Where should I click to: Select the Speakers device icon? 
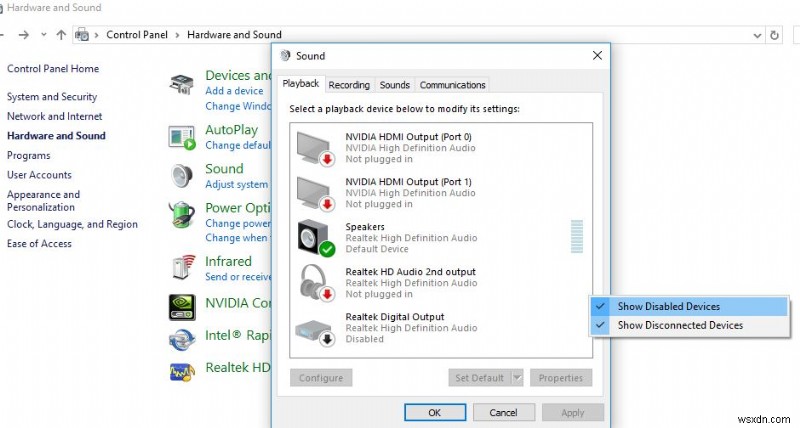coord(316,238)
